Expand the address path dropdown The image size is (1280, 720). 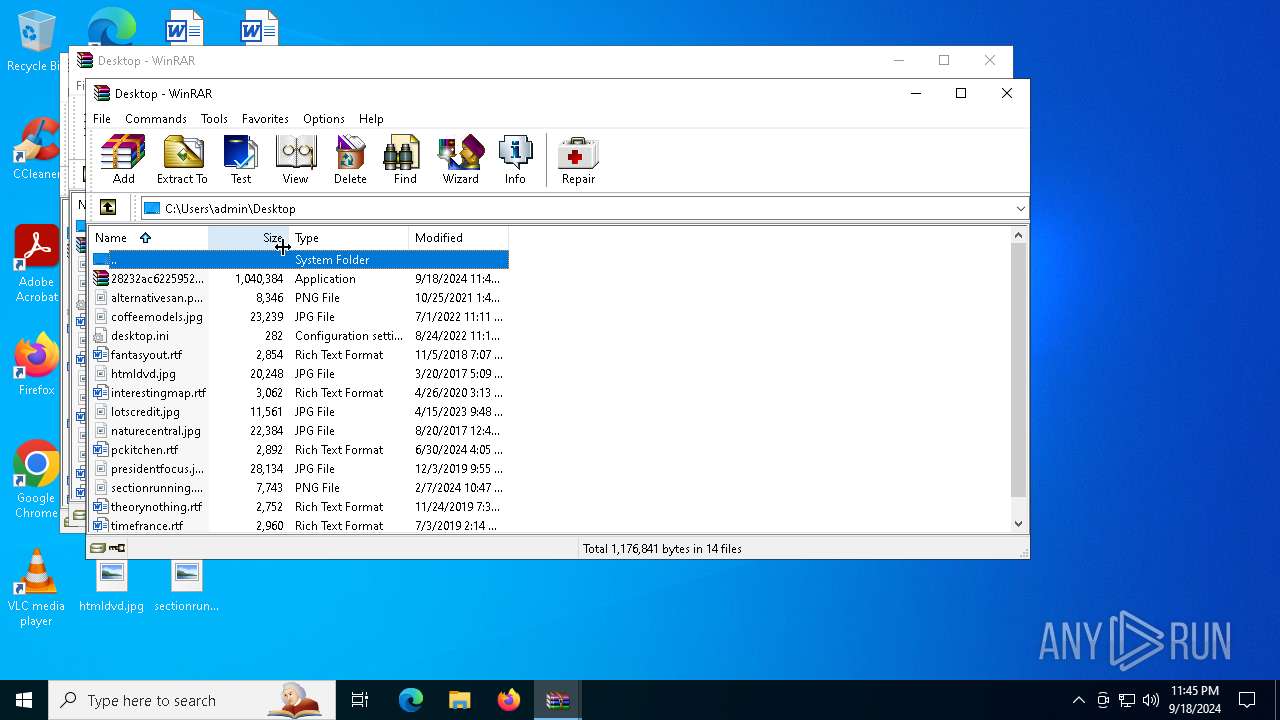click(1020, 209)
